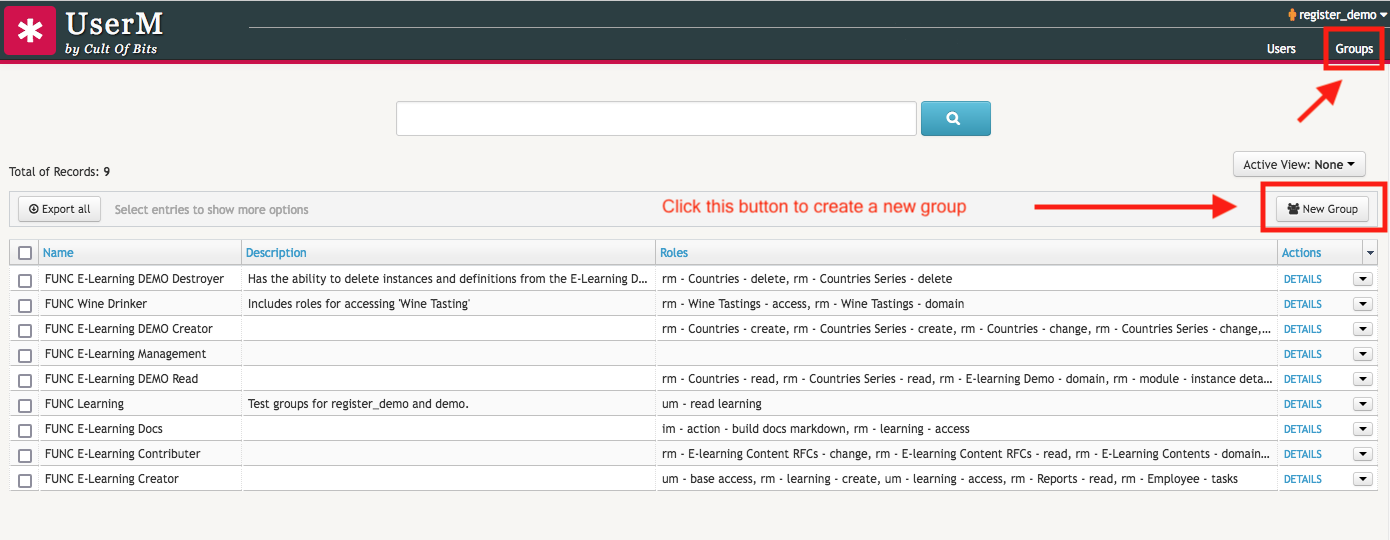Expand row actions for FUNC Learning
Viewport: 1390px width, 540px height.
click(1362, 404)
